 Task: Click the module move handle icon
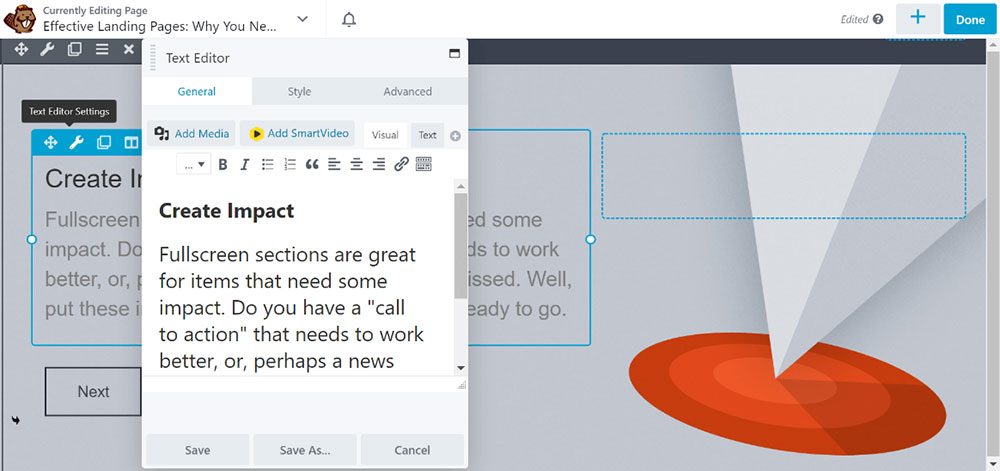click(x=50, y=143)
